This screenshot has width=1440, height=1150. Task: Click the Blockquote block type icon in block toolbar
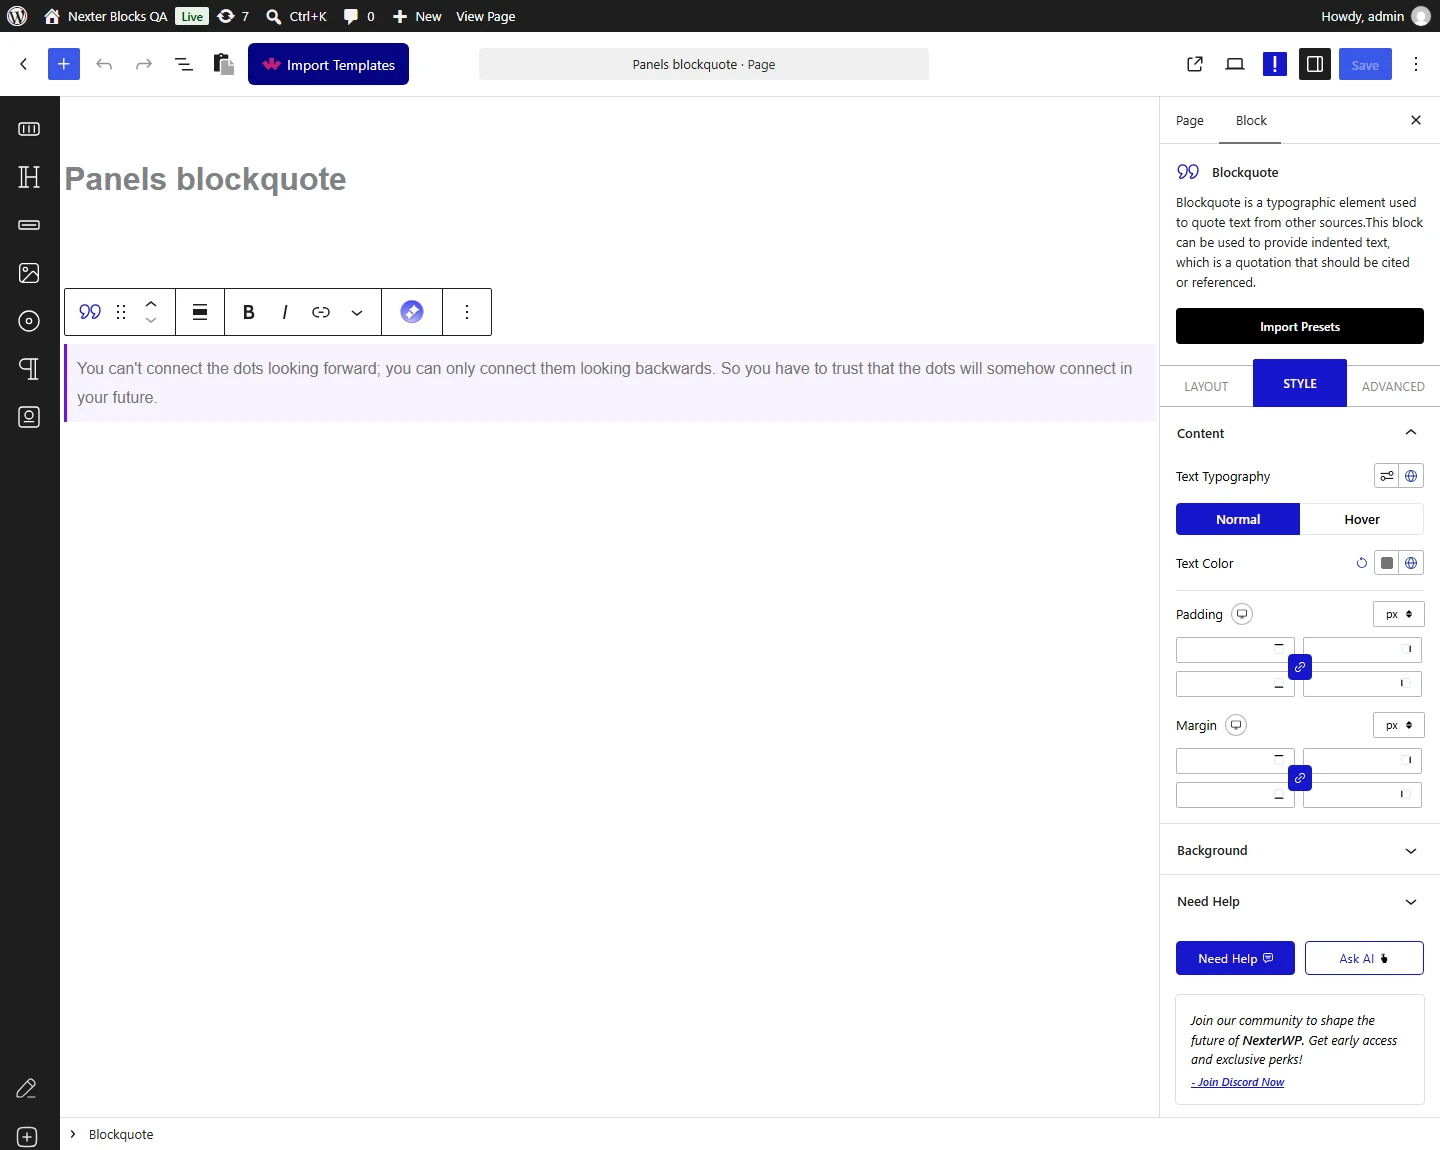point(90,312)
